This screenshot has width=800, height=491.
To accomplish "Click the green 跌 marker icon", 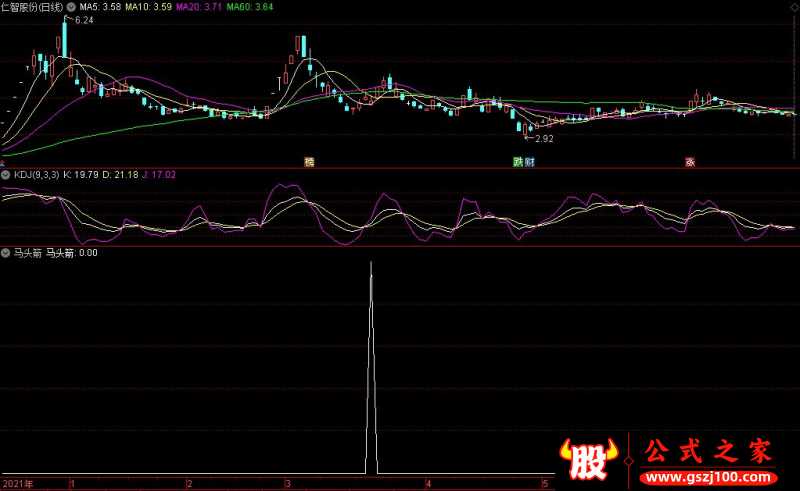I will (x=518, y=161).
